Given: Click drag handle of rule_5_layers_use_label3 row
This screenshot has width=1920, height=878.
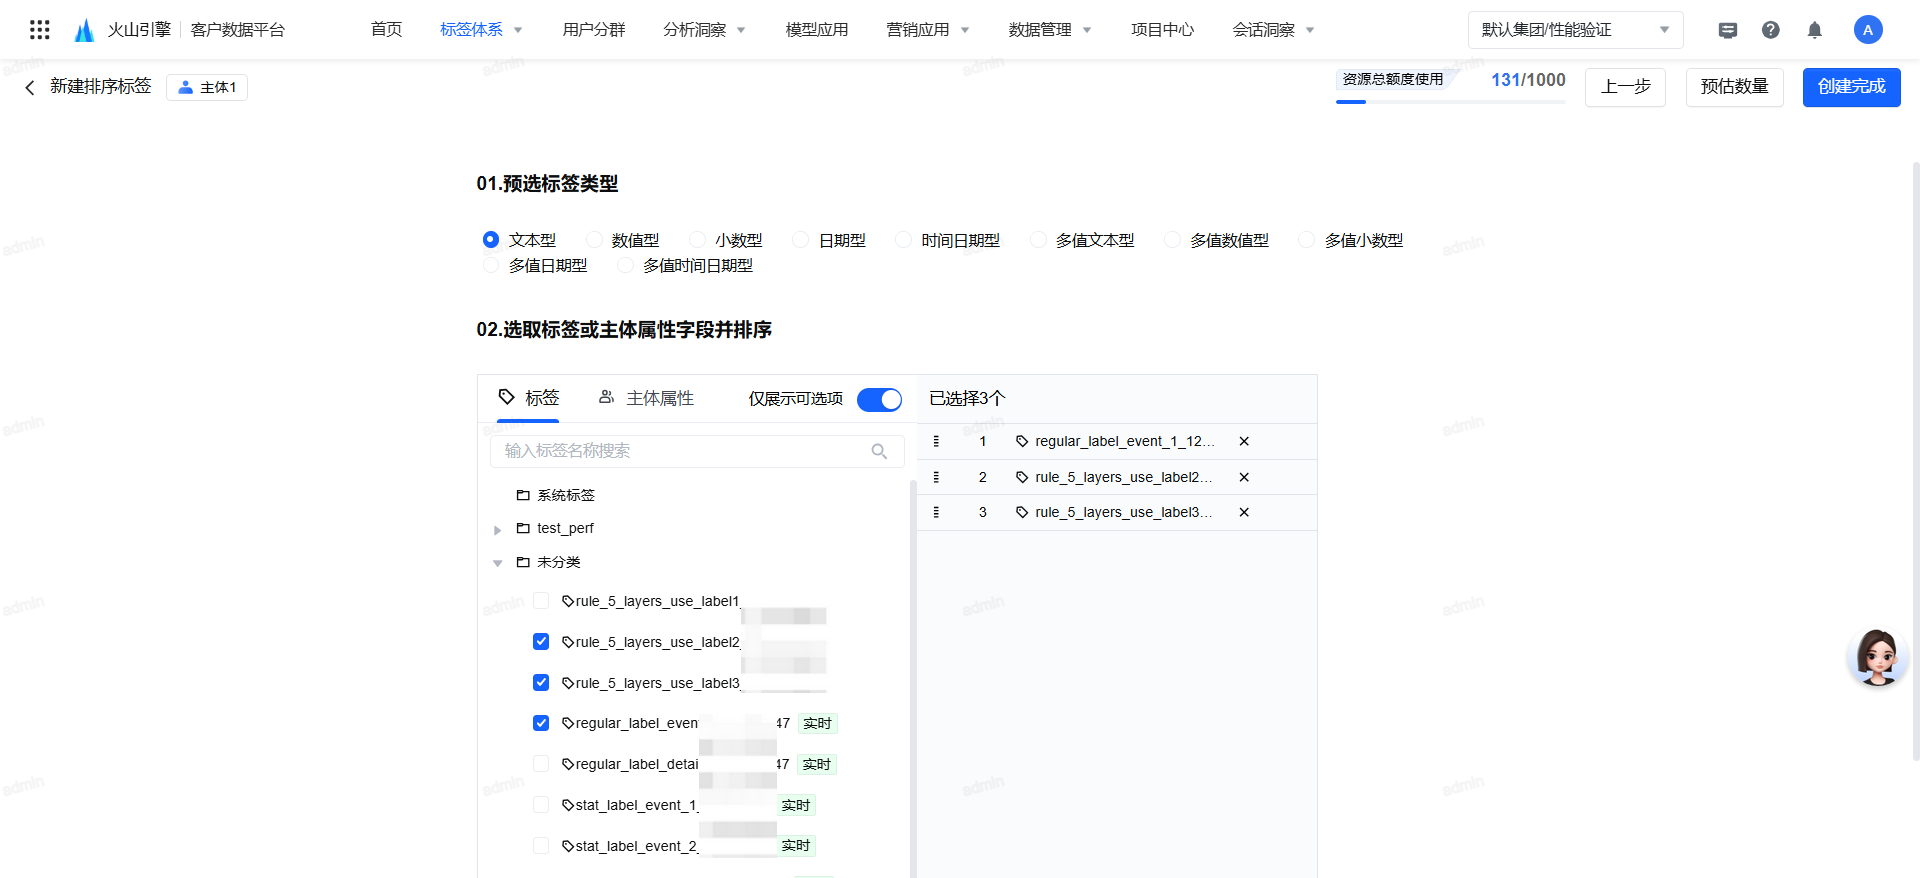Looking at the screenshot, I should [x=936, y=512].
